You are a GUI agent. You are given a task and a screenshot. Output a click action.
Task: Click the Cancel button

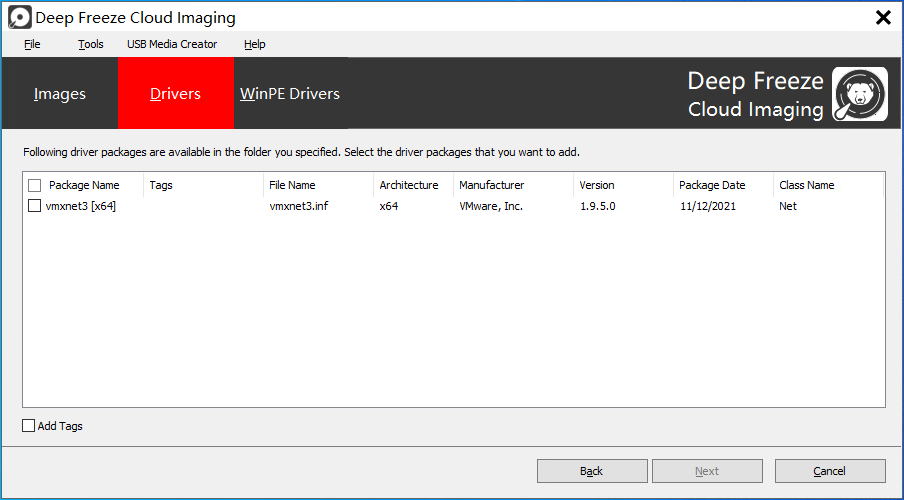(x=830, y=471)
